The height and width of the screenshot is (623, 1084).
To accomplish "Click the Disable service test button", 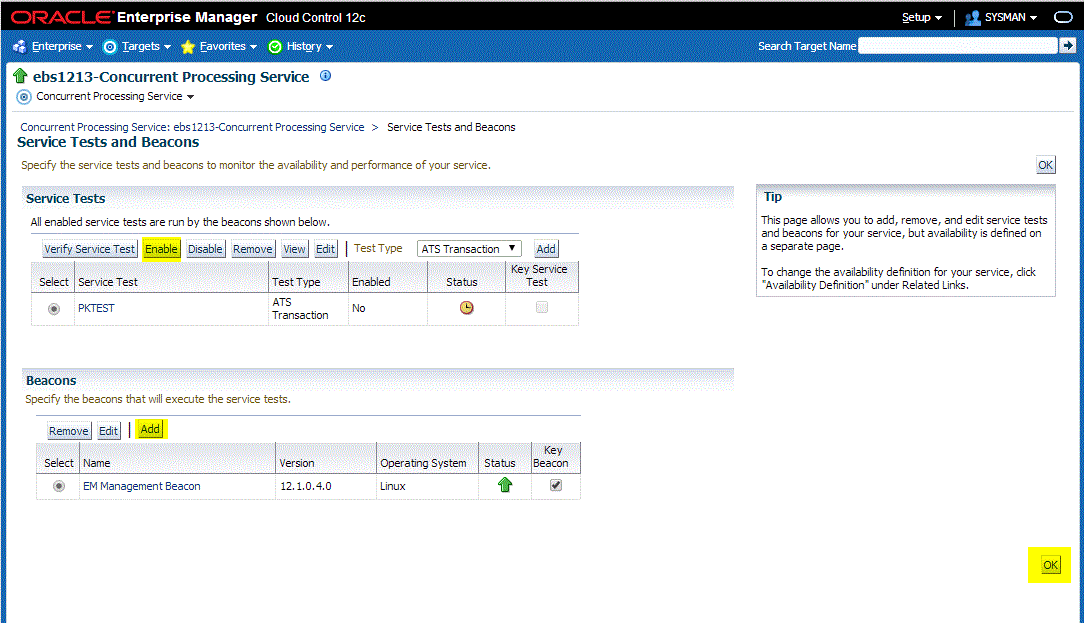I will (x=205, y=249).
